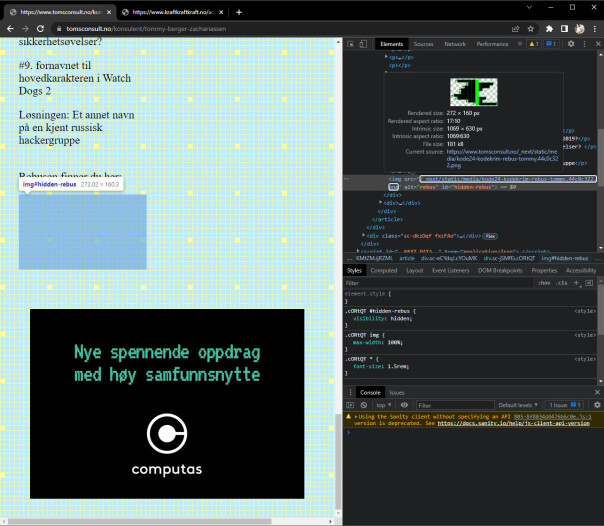The width and height of the screenshot is (604, 526).
Task: Open the Computed styles tab
Action: pos(384,270)
